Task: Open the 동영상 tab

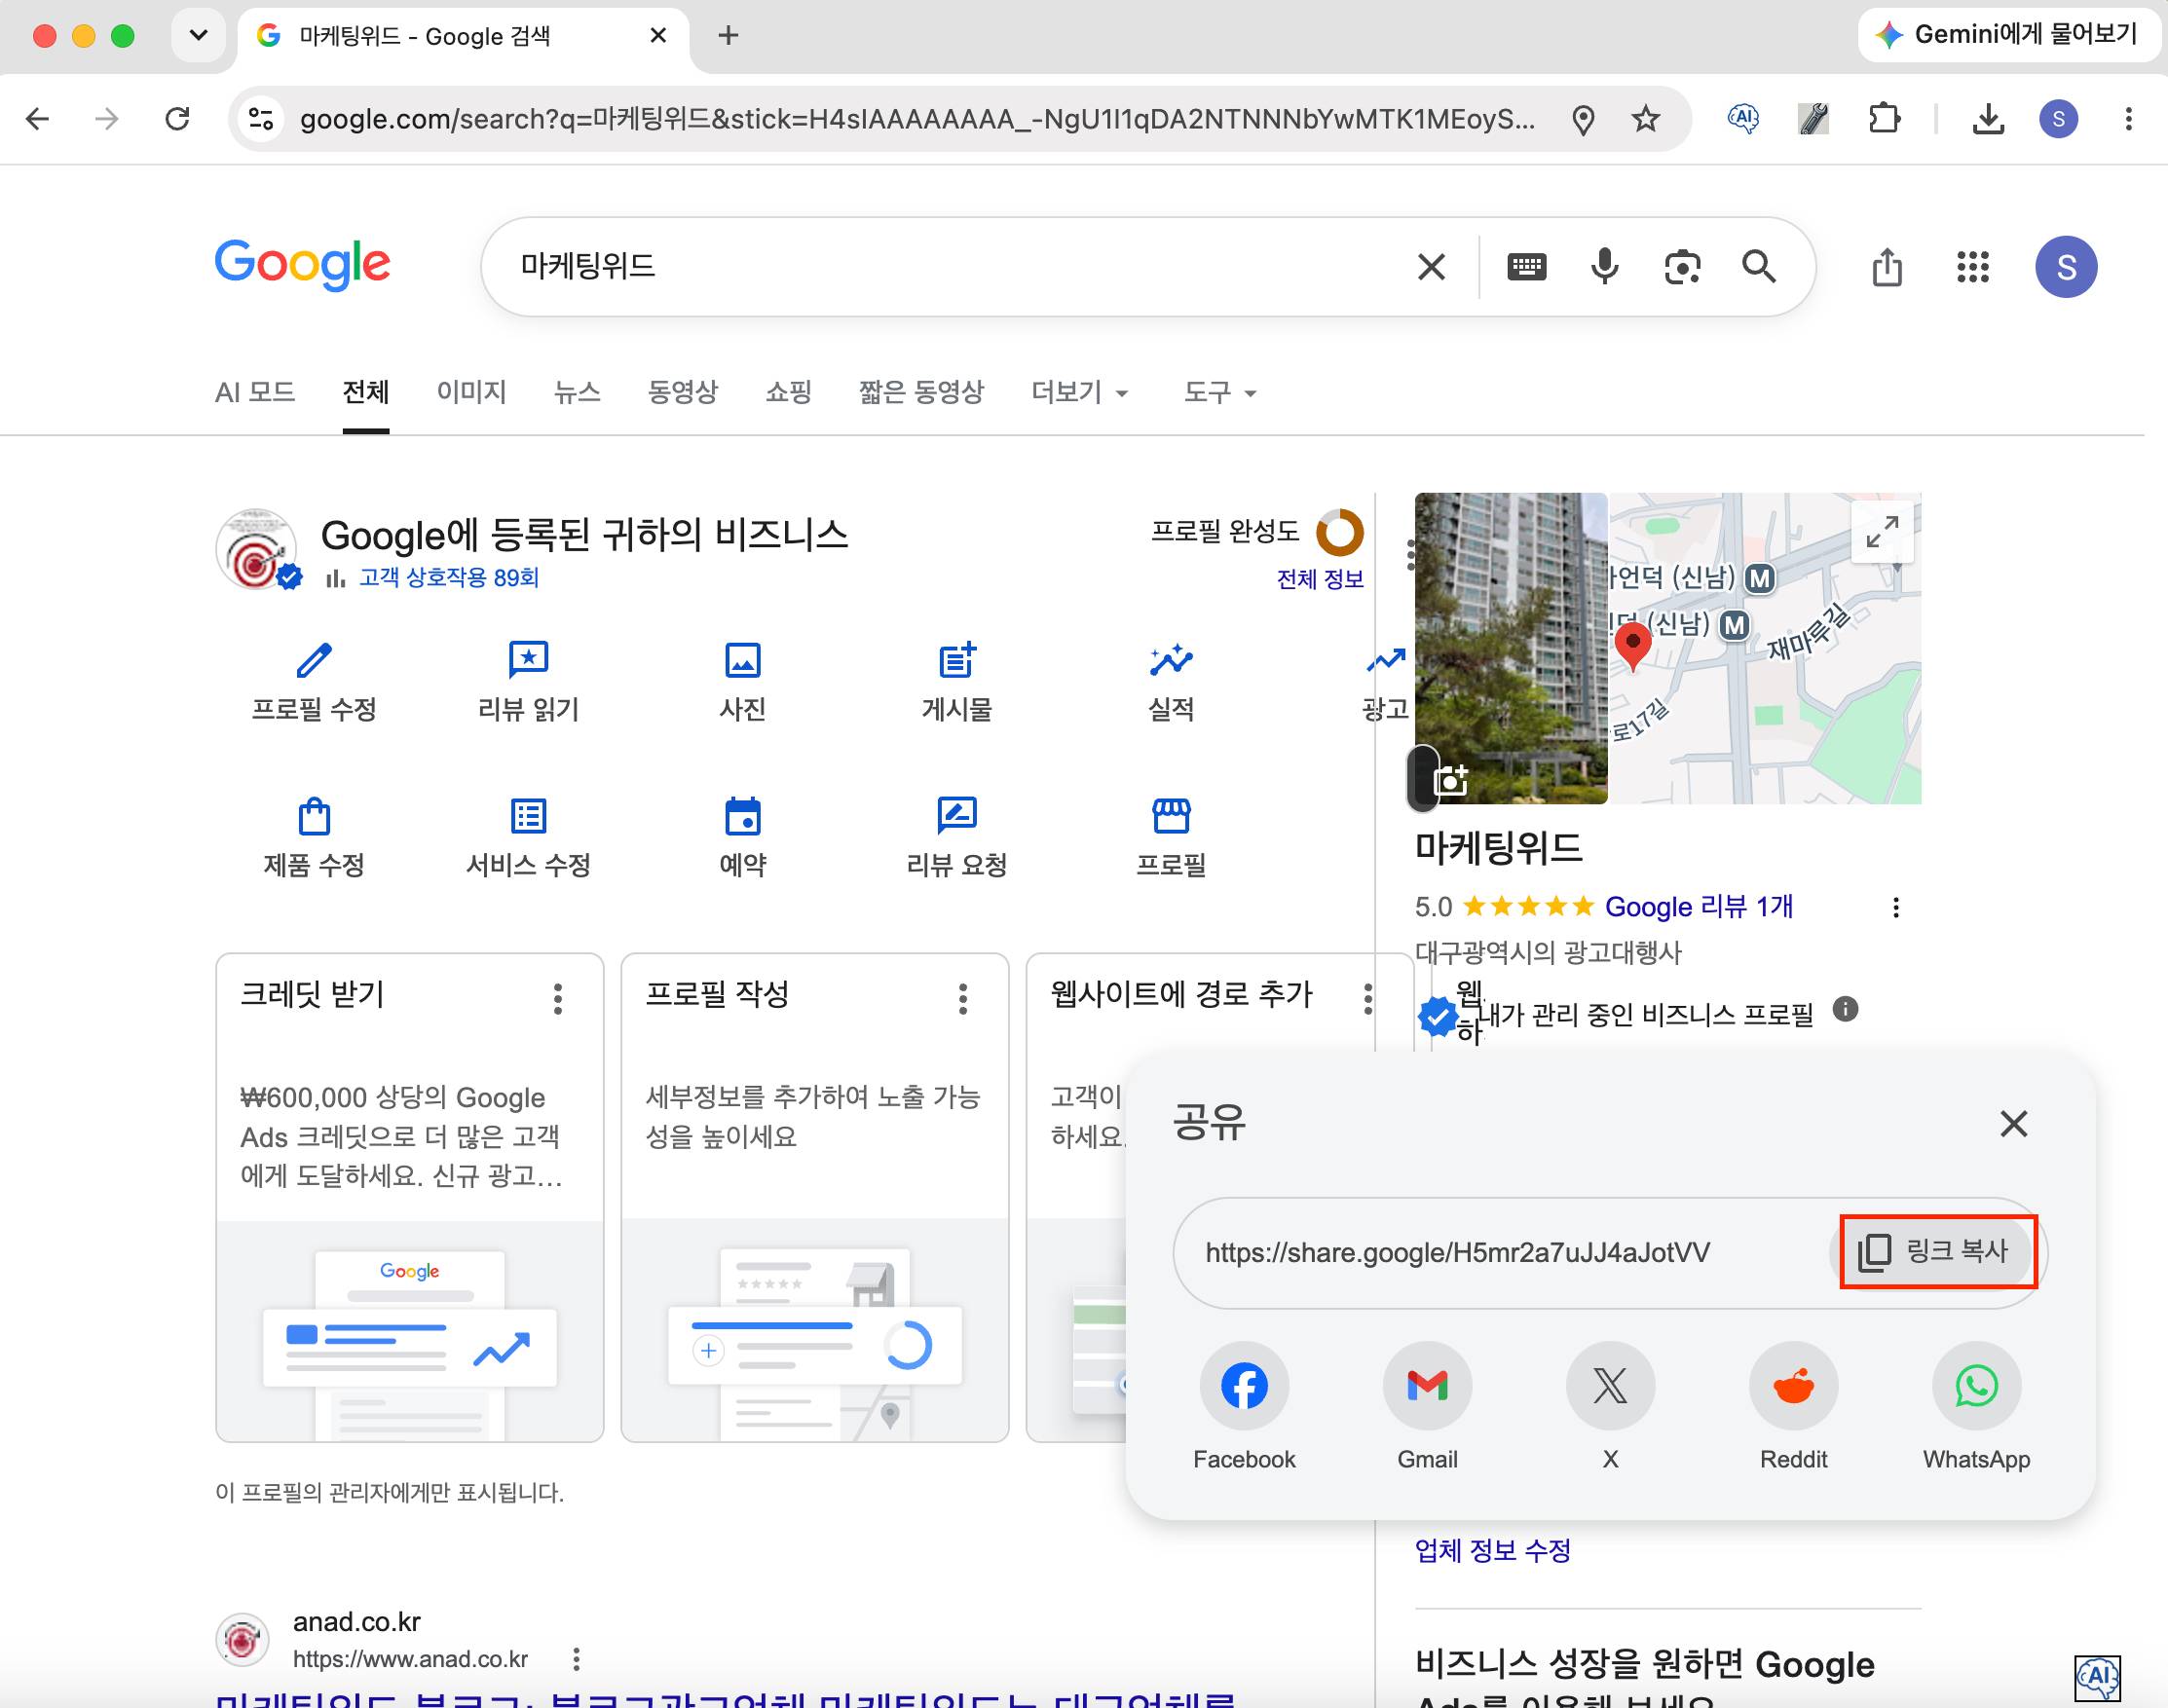Action: [x=683, y=392]
